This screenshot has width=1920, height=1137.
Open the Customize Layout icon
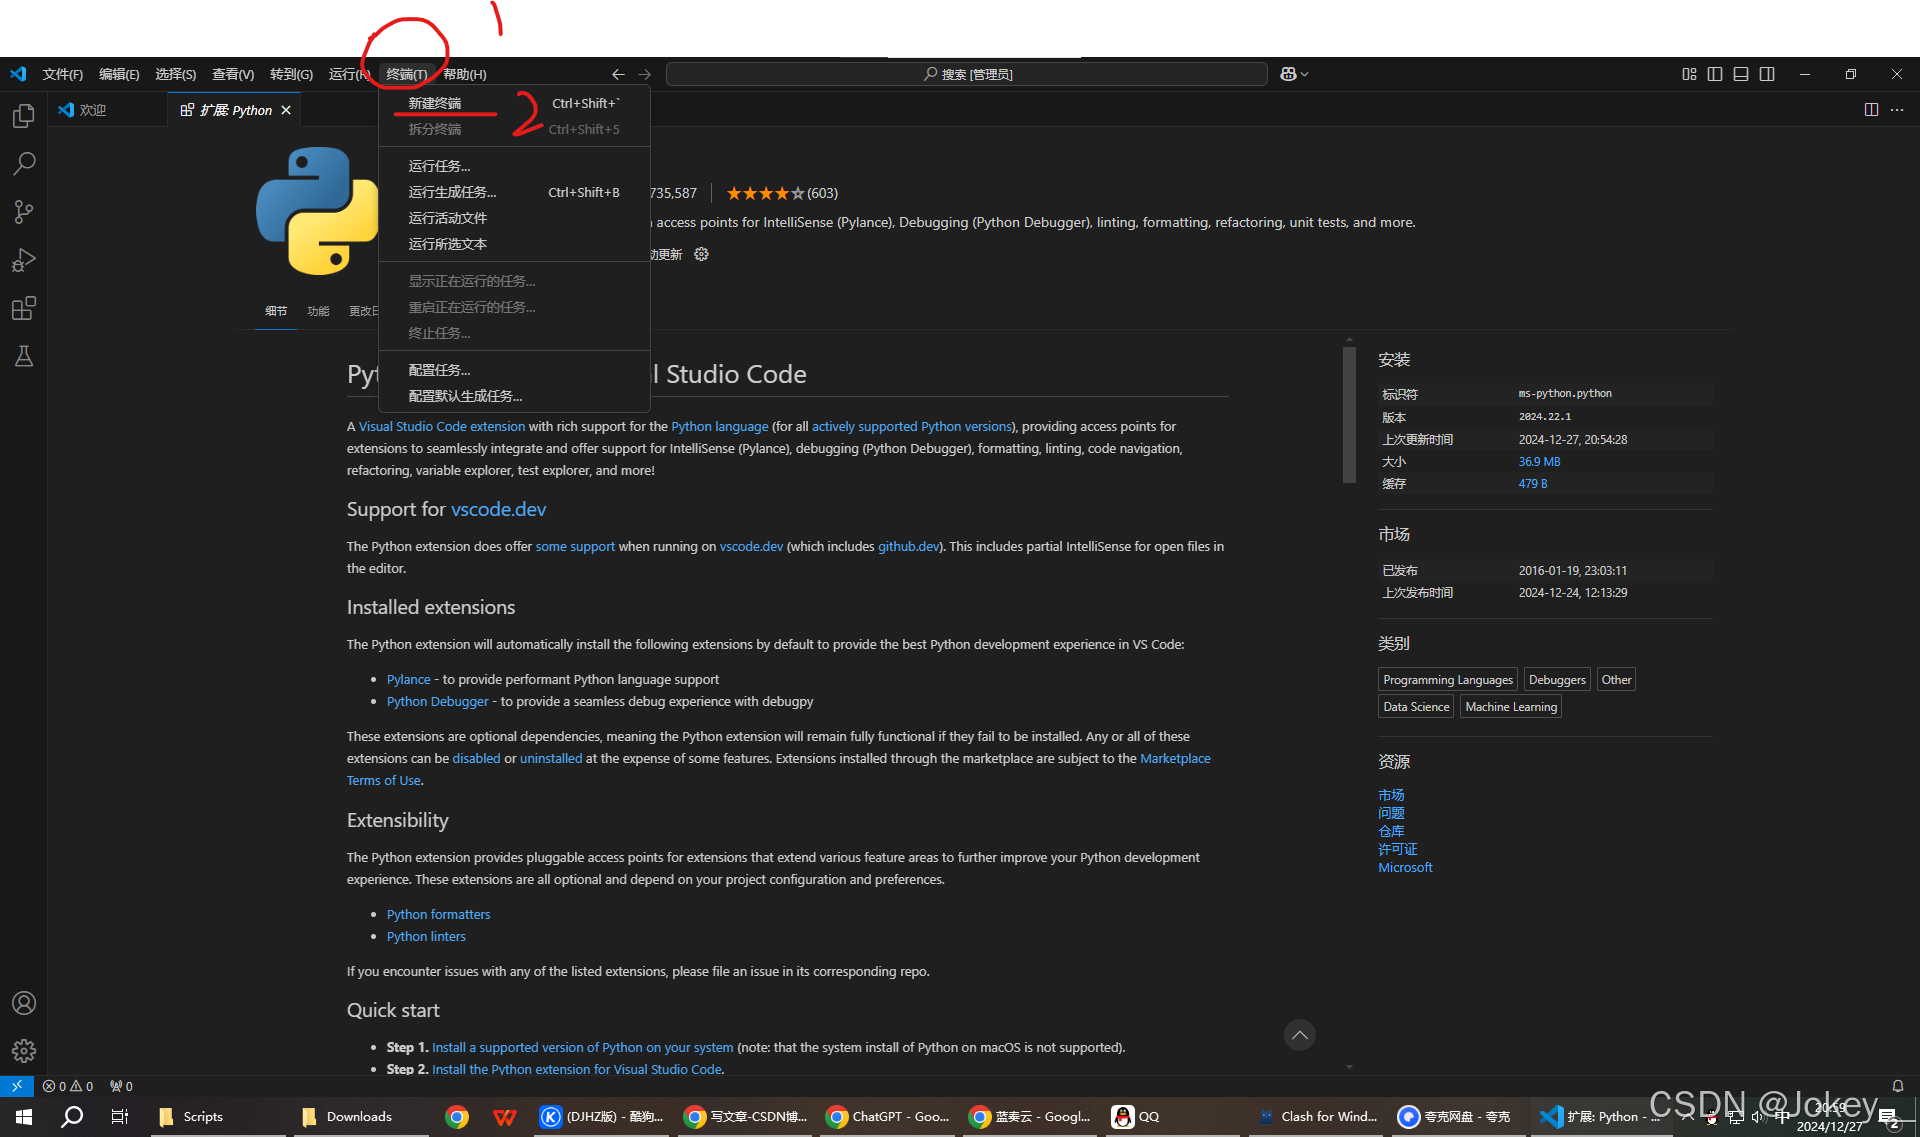1689,74
